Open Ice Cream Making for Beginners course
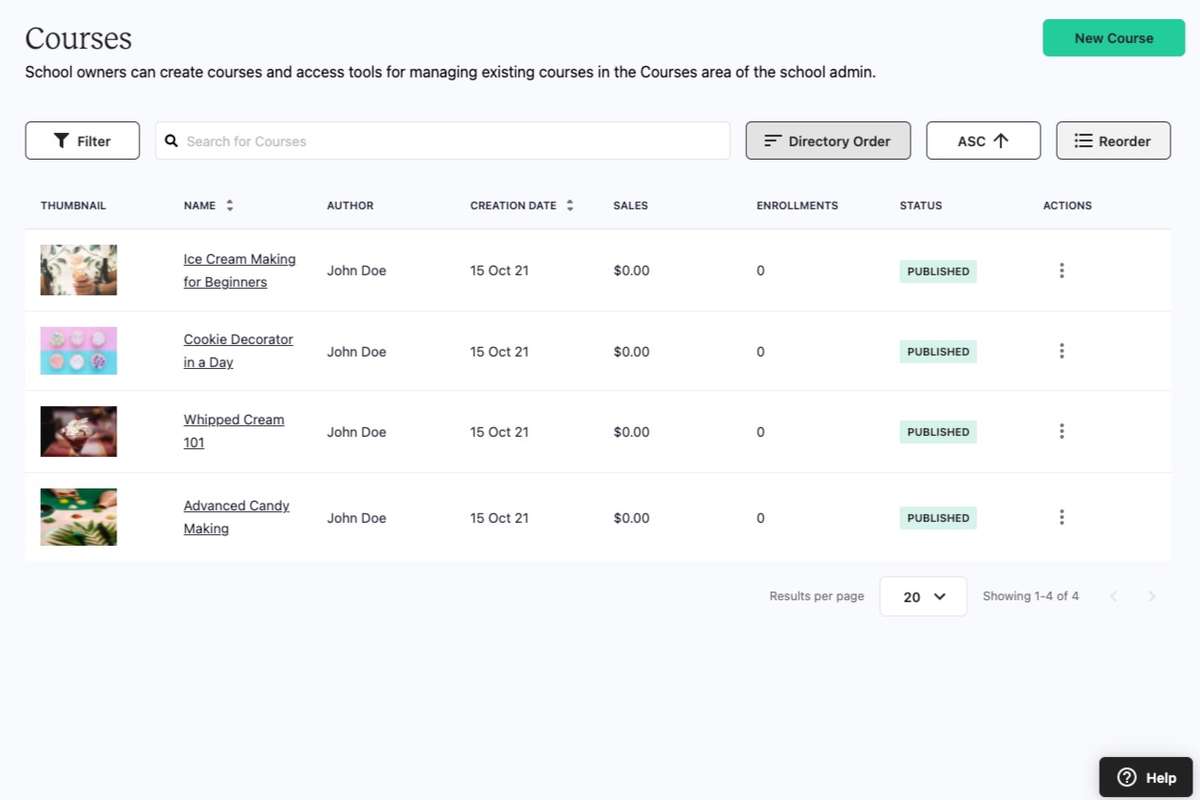The height and width of the screenshot is (800, 1200). [x=240, y=271]
